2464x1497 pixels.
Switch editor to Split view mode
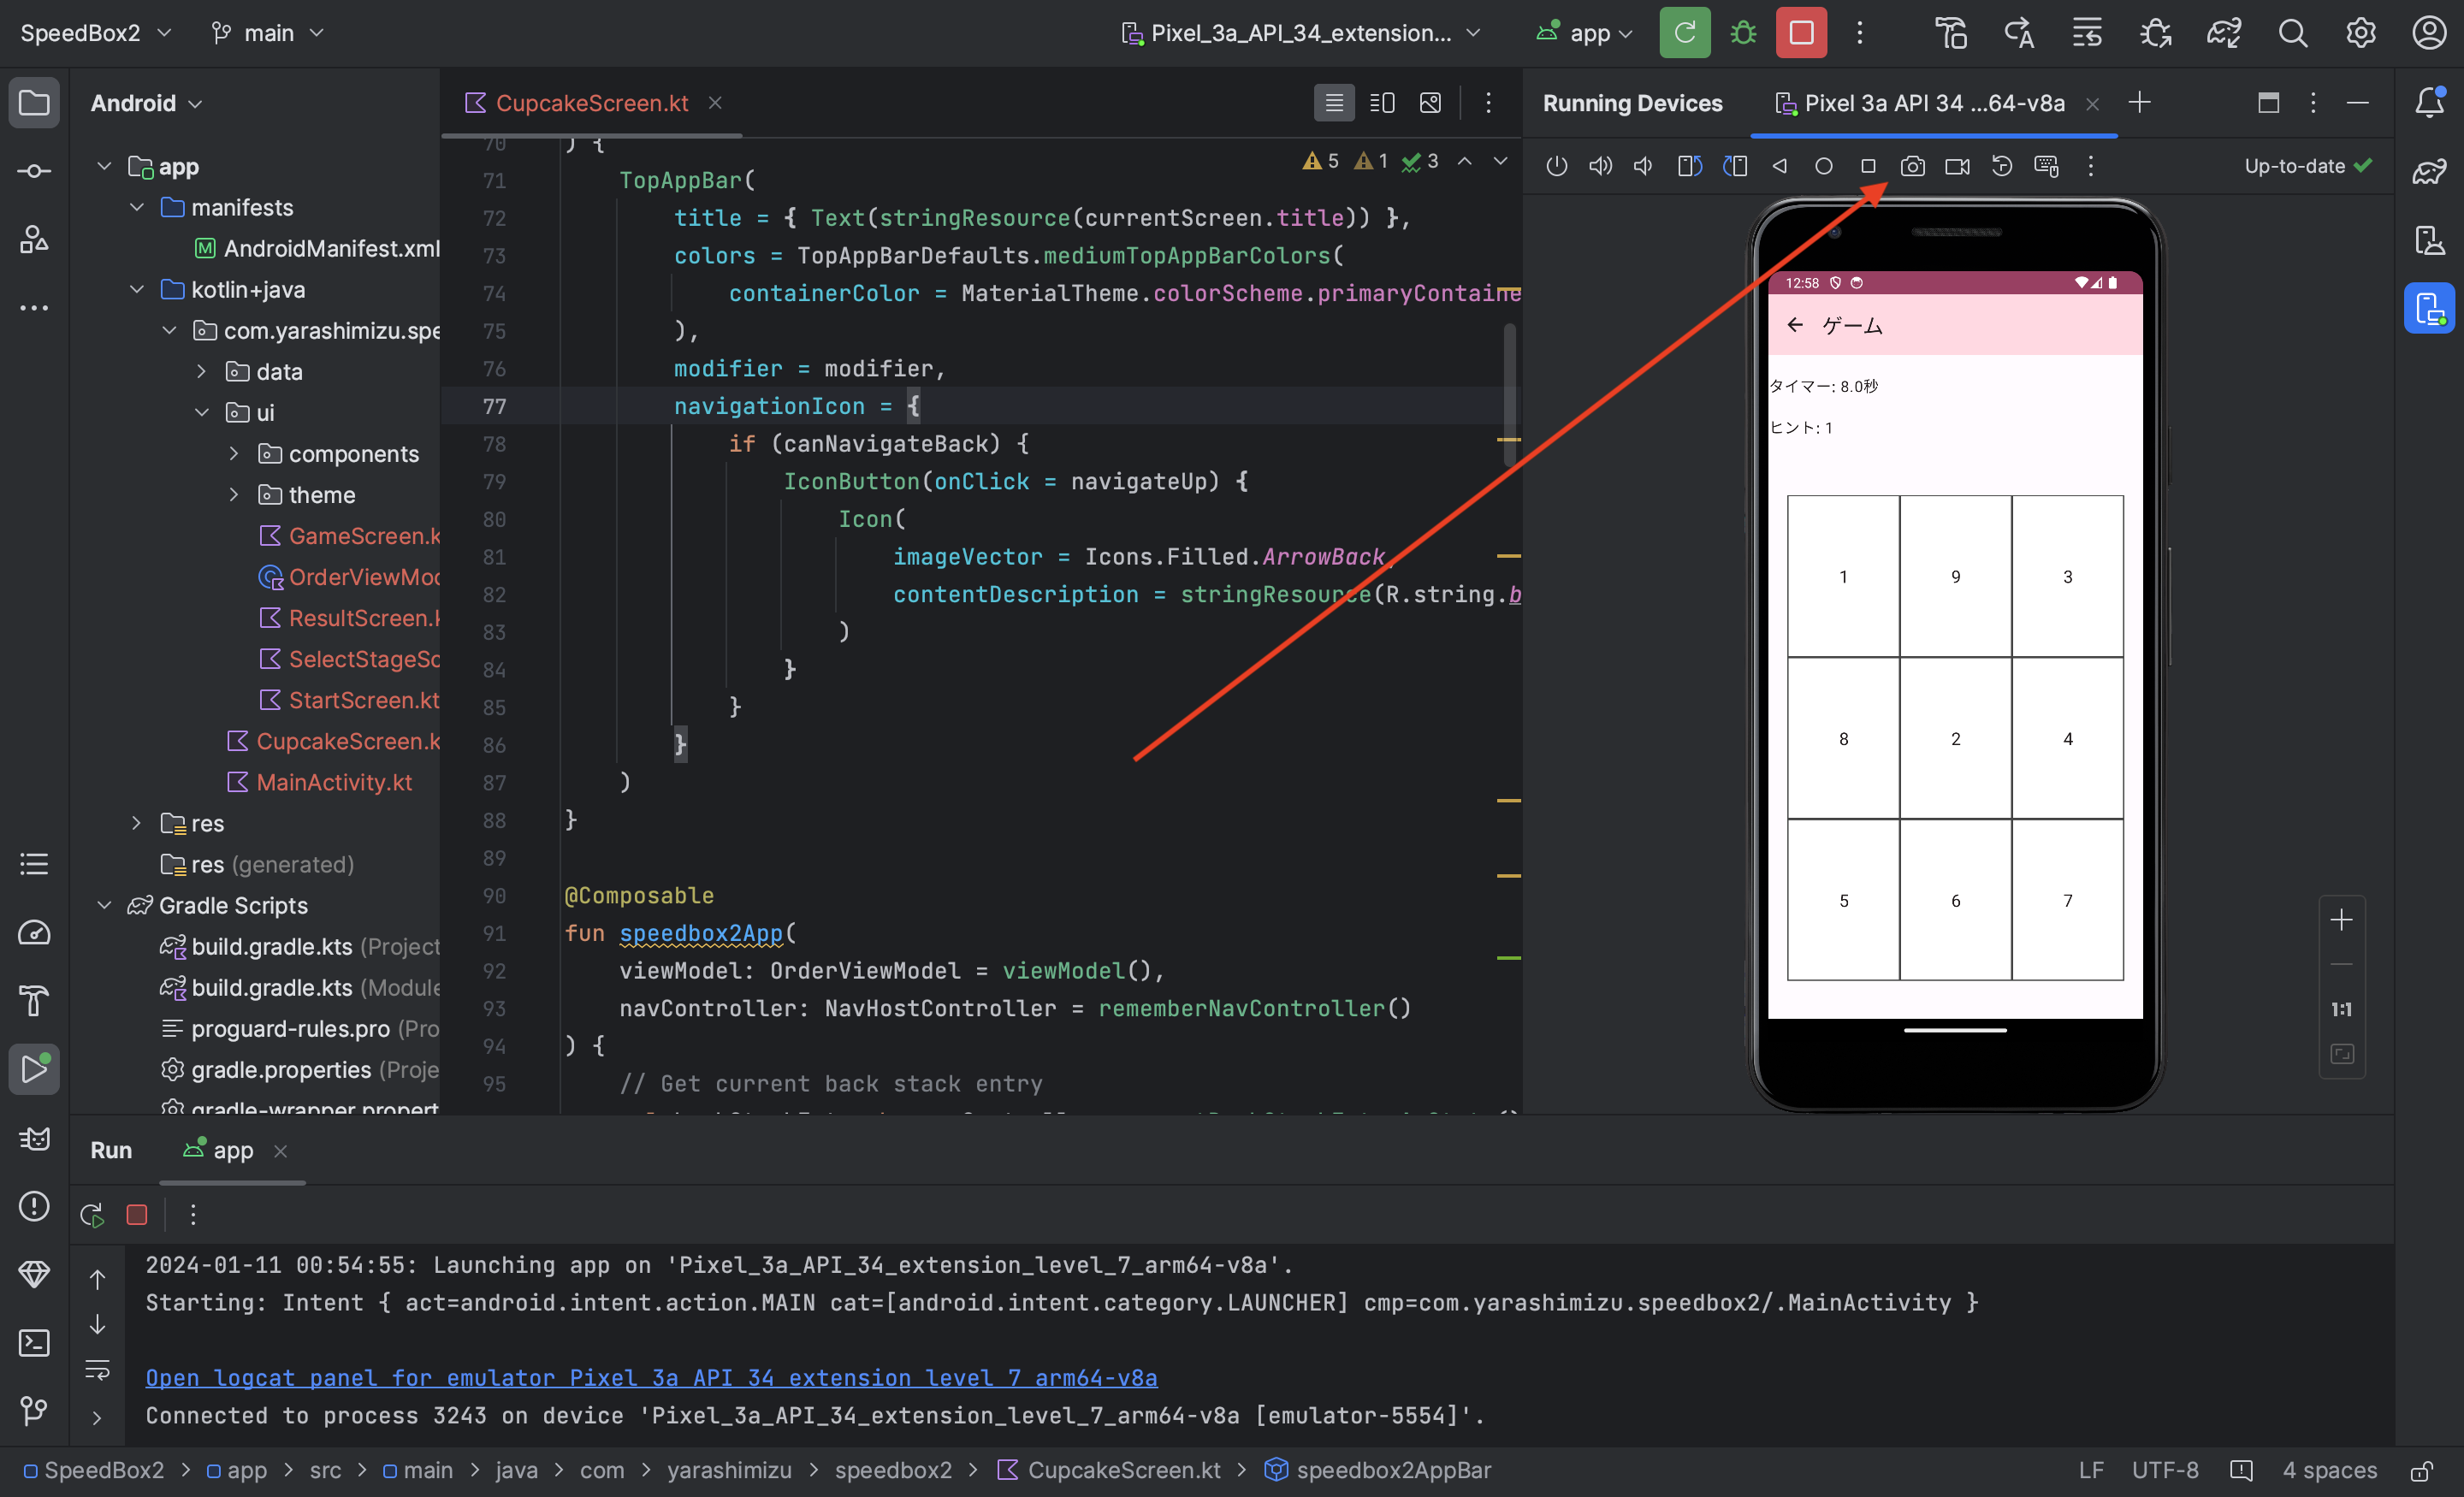click(x=1382, y=103)
